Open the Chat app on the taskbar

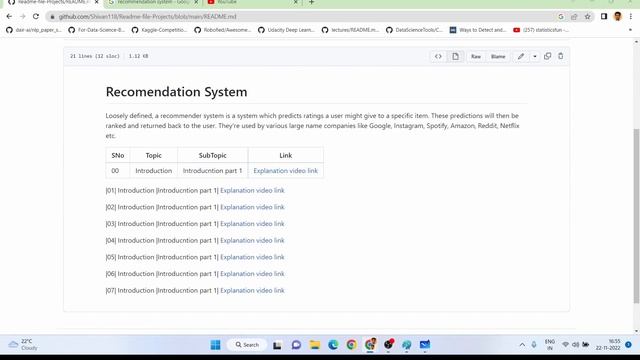(296, 345)
